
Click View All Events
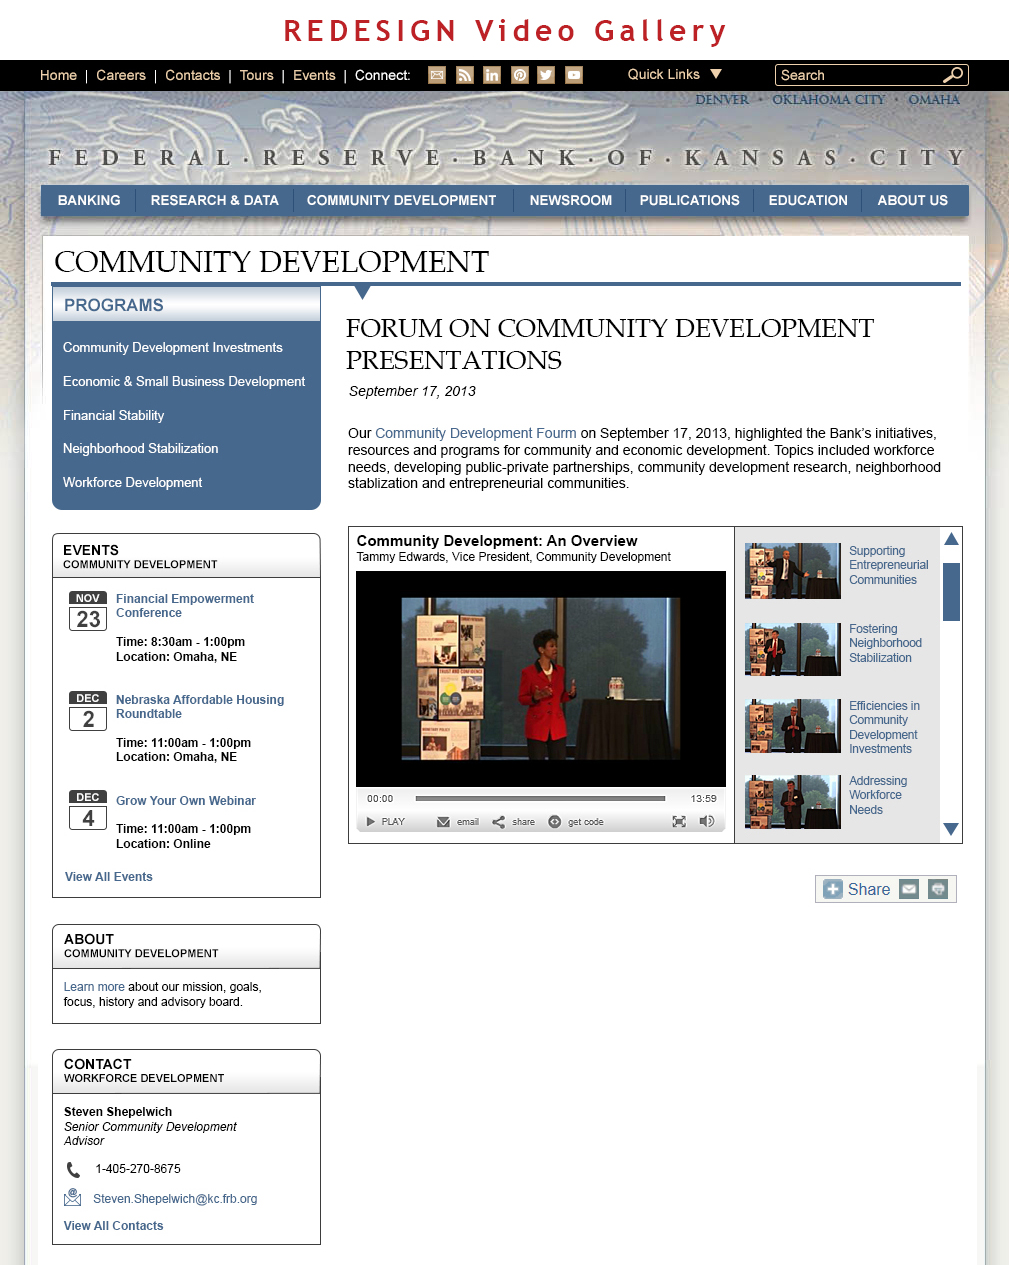pos(109,877)
